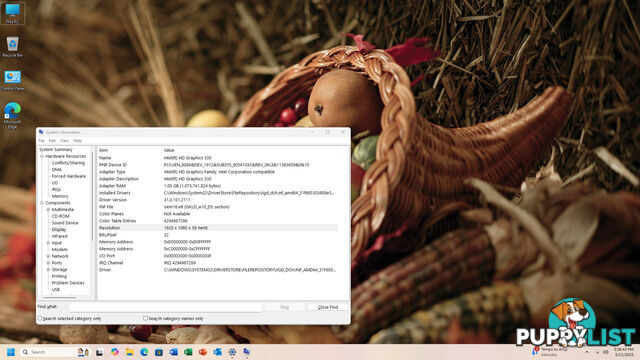This screenshot has height=360, width=640.
Task: Open the Control Panel desktop icon
Action: 12,80
